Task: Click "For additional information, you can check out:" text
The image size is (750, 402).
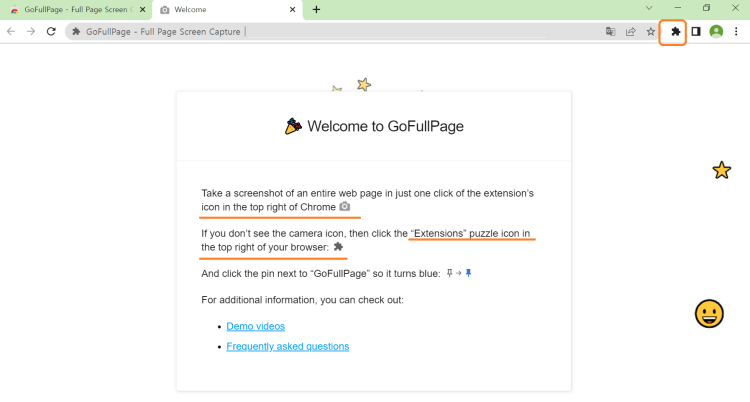Action: pos(302,300)
